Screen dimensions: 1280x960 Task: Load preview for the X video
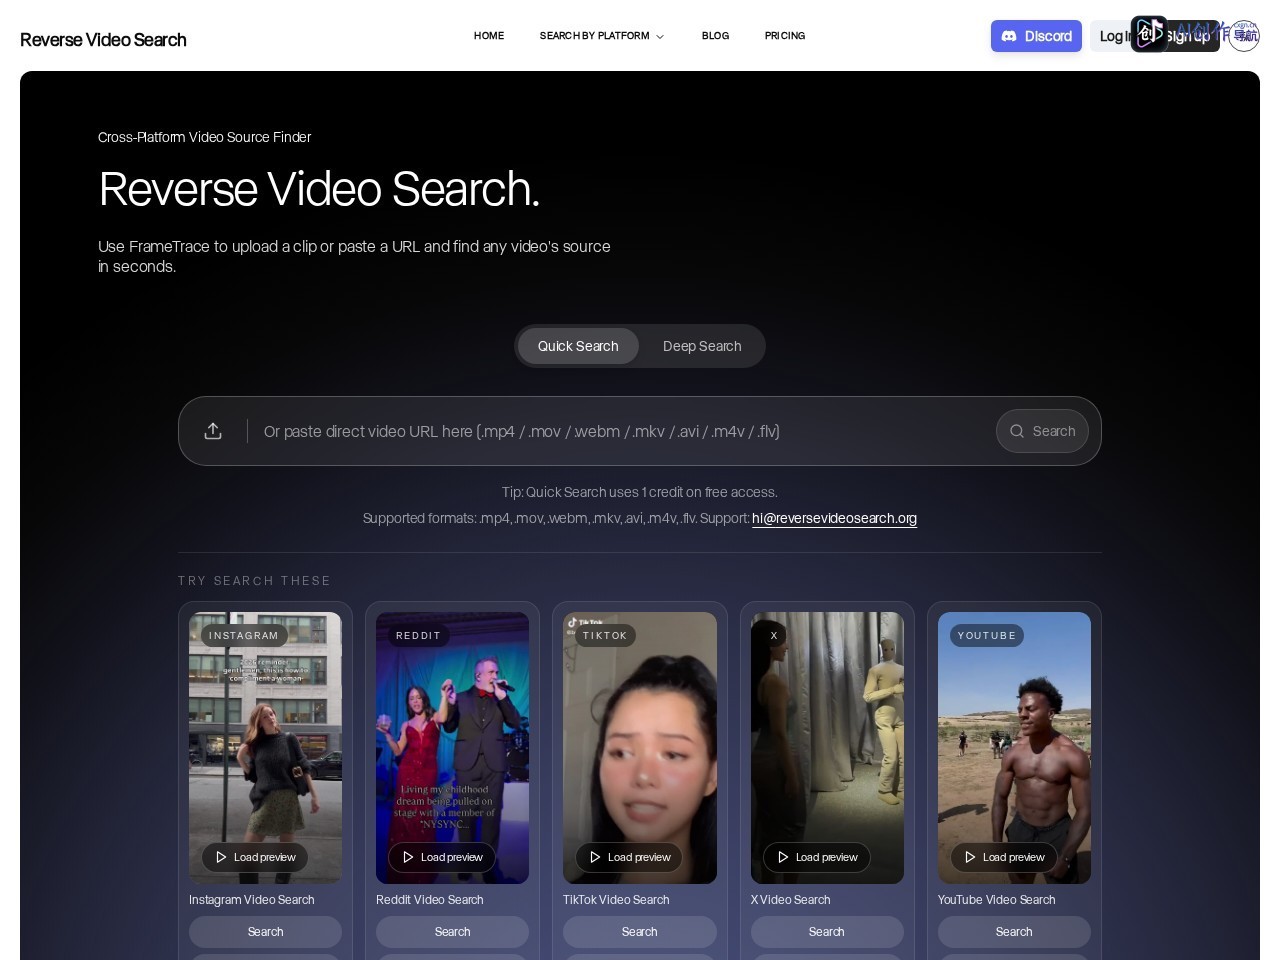(x=817, y=857)
